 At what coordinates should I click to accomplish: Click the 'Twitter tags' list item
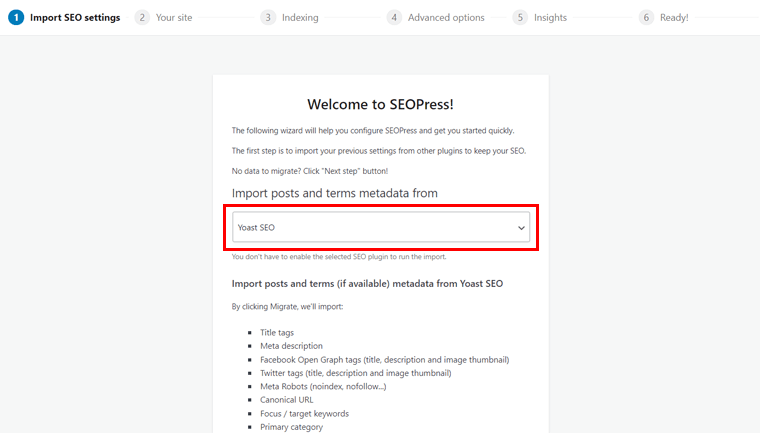pos(356,373)
